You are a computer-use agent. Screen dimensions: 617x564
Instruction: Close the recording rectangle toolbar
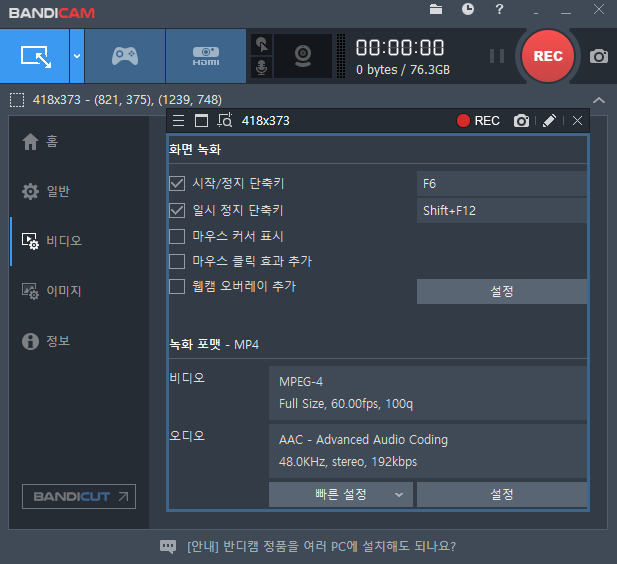(577, 121)
